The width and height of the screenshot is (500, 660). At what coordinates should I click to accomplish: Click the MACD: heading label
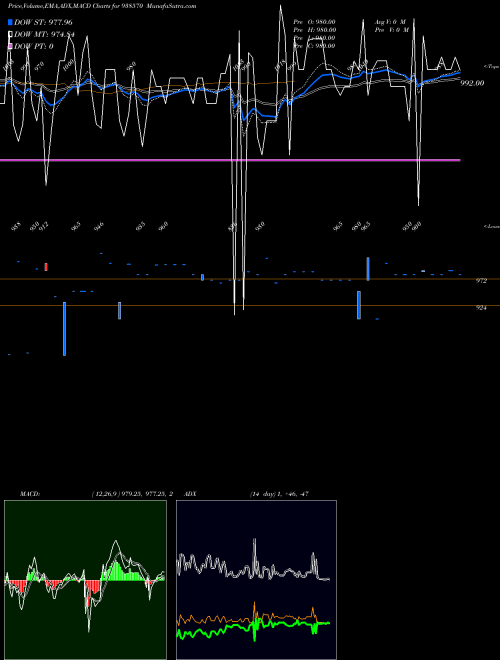[30, 494]
